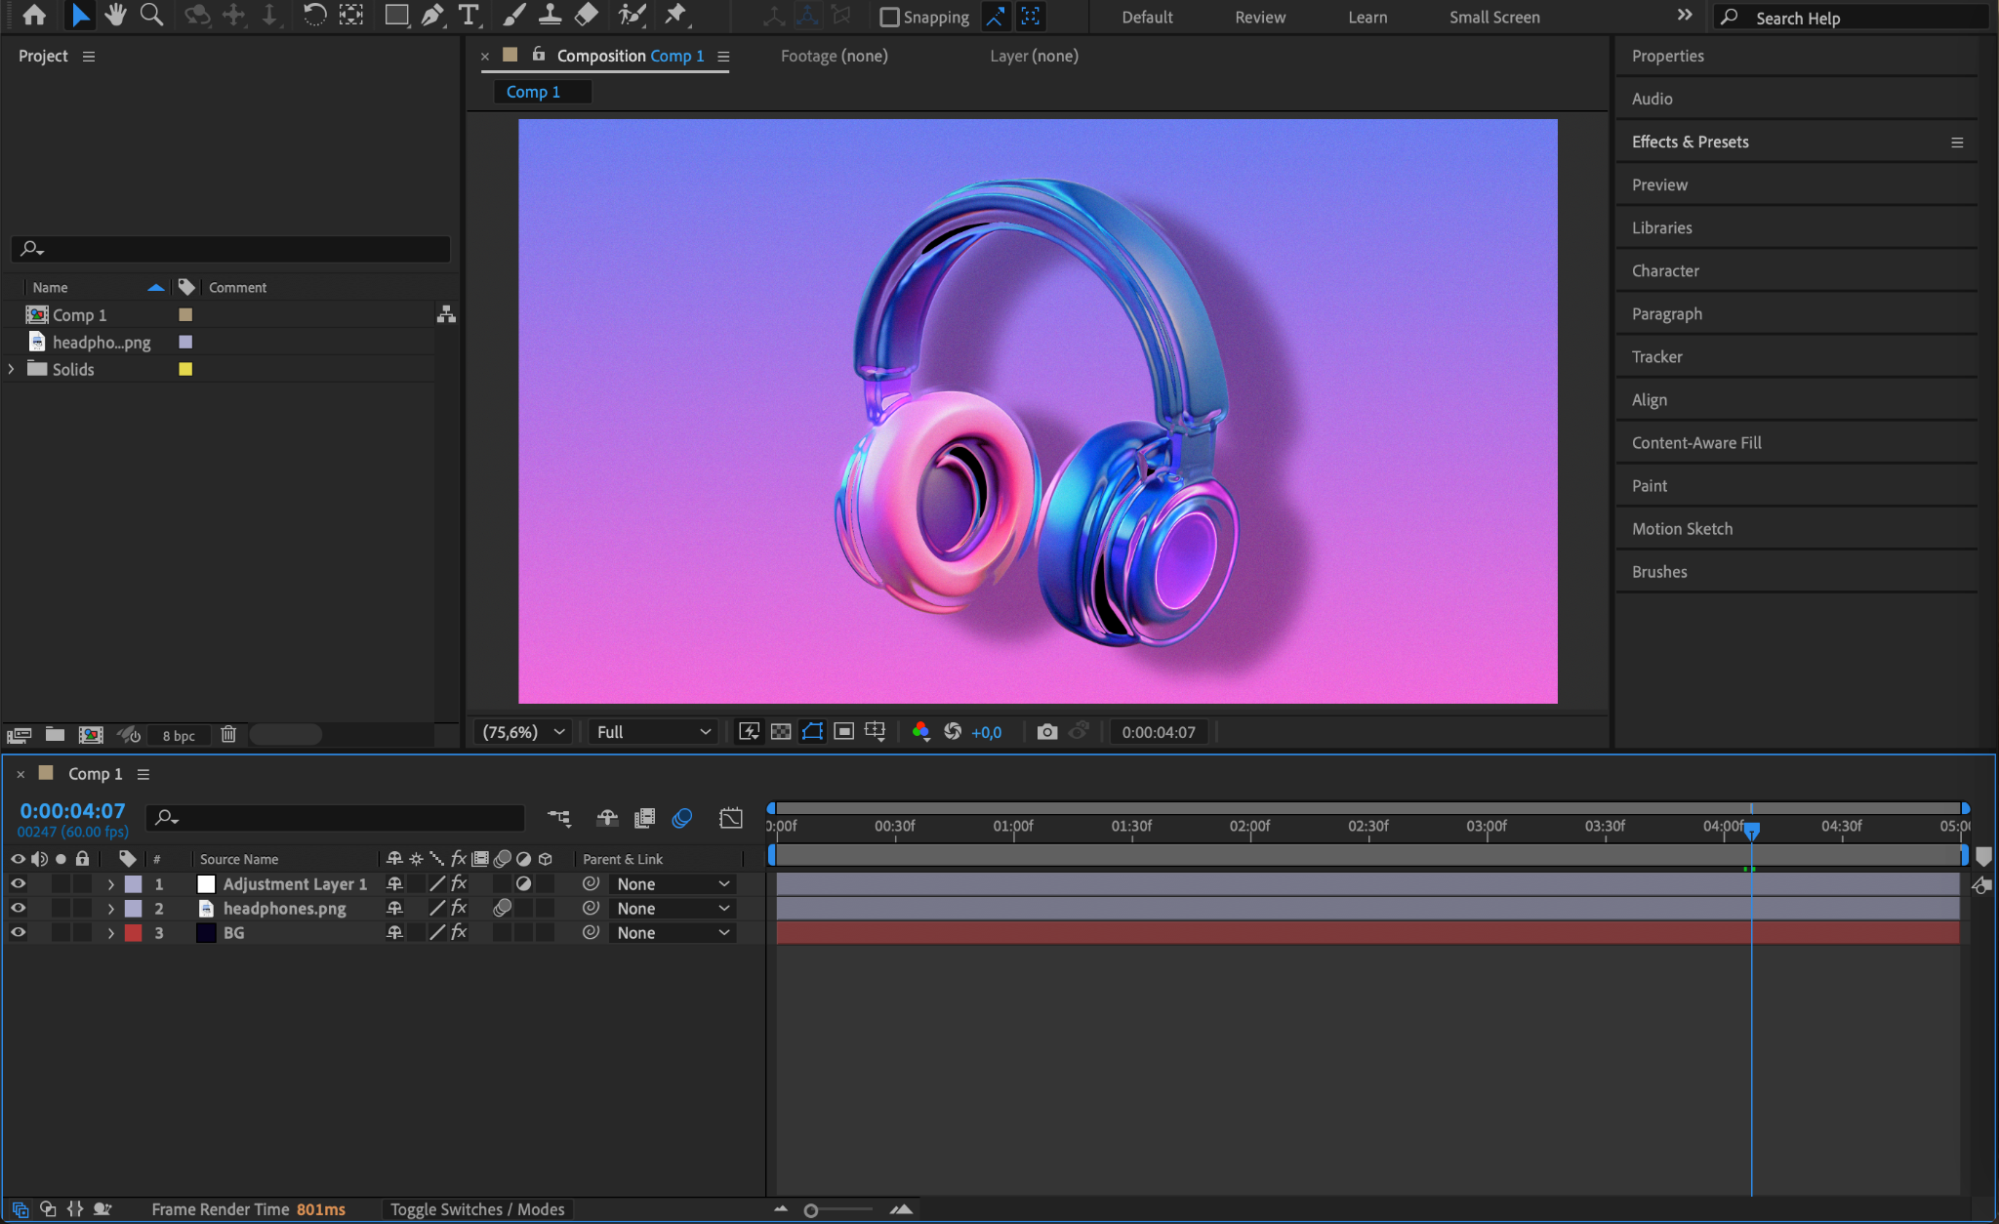This screenshot has width=1999, height=1224.
Task: Delete selected project item with trash icon
Action: 228,735
